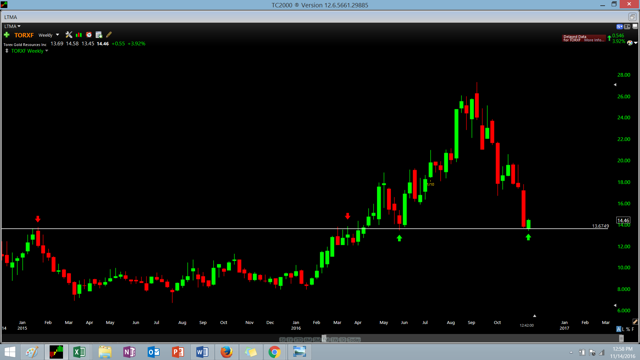Open the More Info delayed data link
This screenshot has height=360, width=640.
(x=594, y=40)
